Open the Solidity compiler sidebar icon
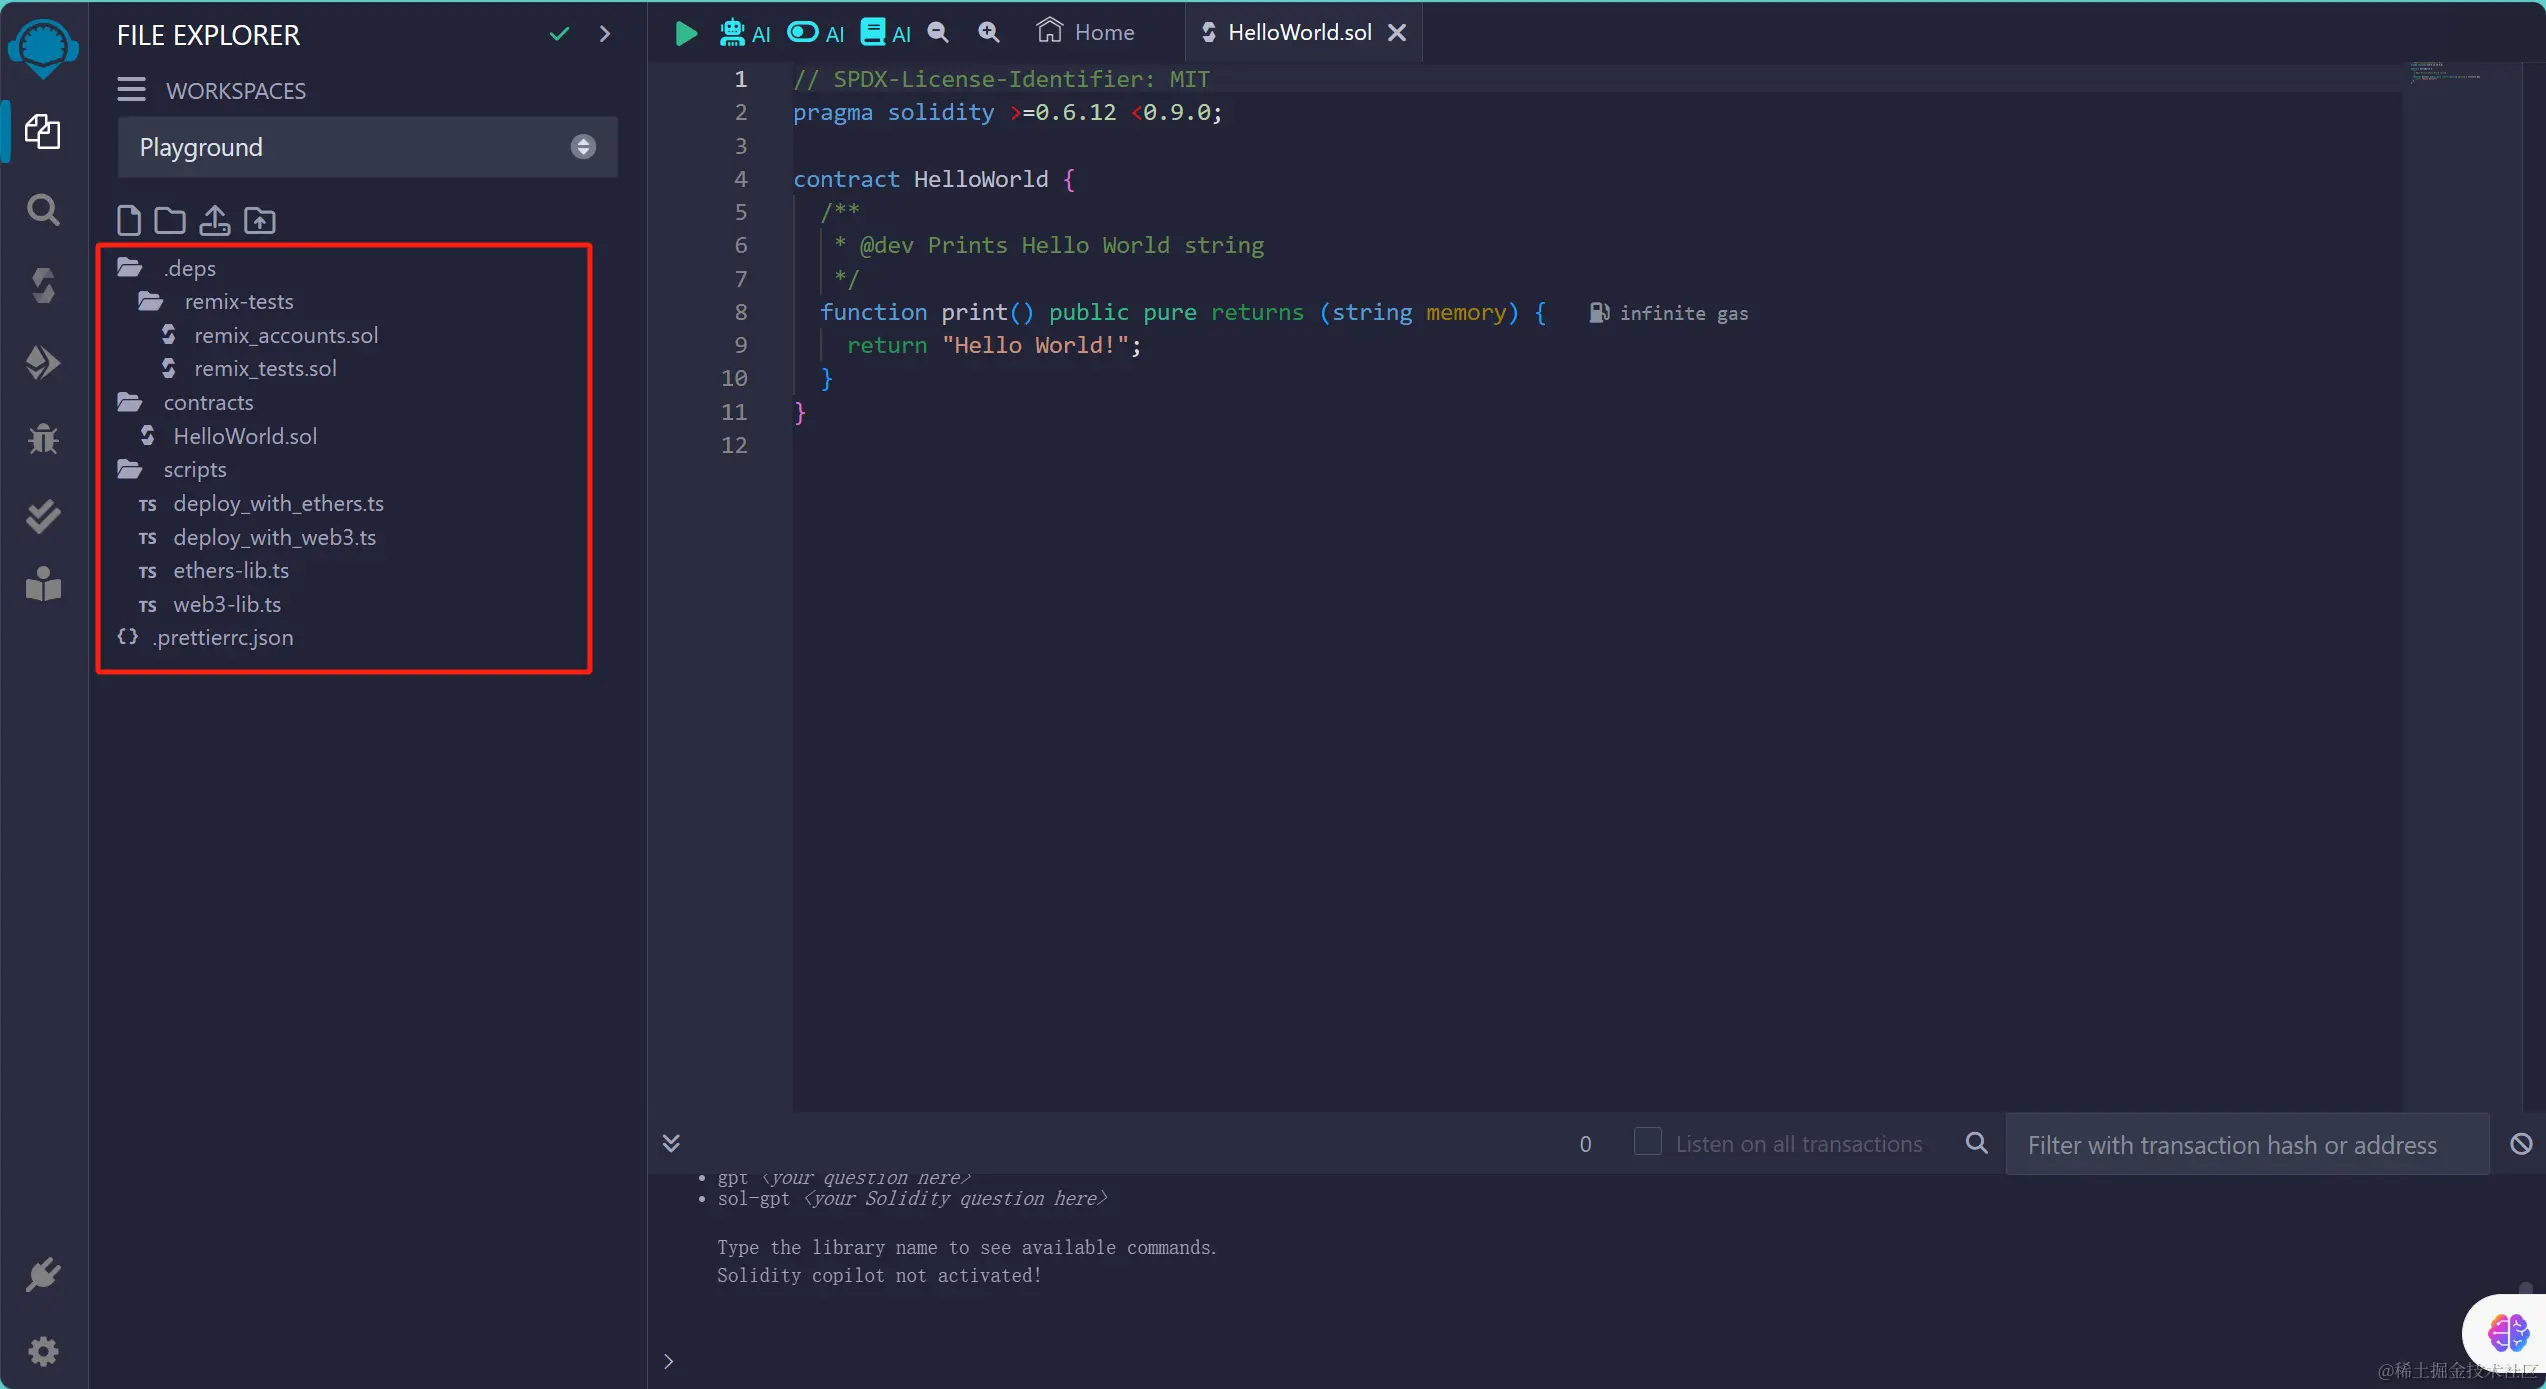 (x=43, y=286)
